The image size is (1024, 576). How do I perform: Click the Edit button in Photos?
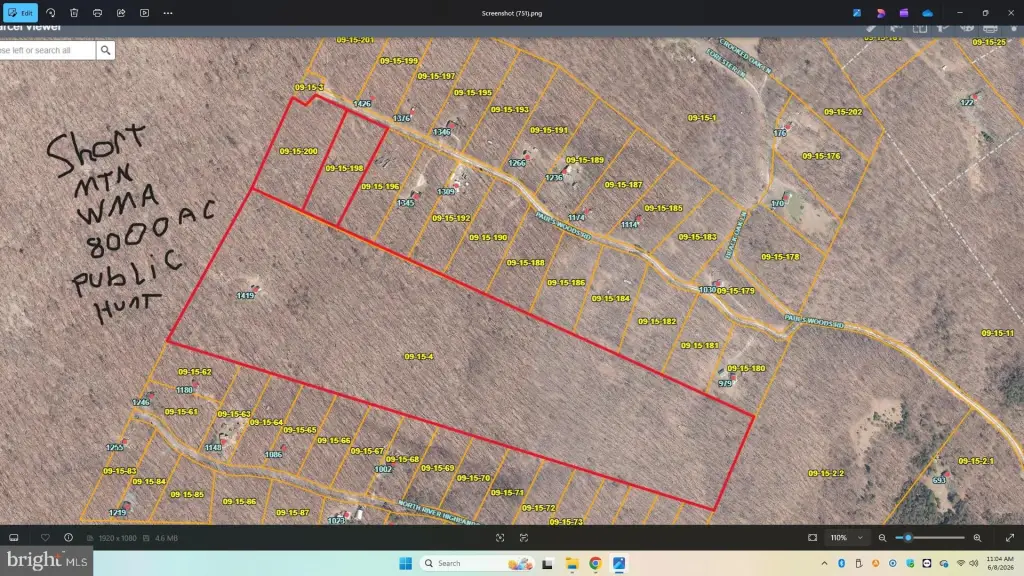(20, 12)
